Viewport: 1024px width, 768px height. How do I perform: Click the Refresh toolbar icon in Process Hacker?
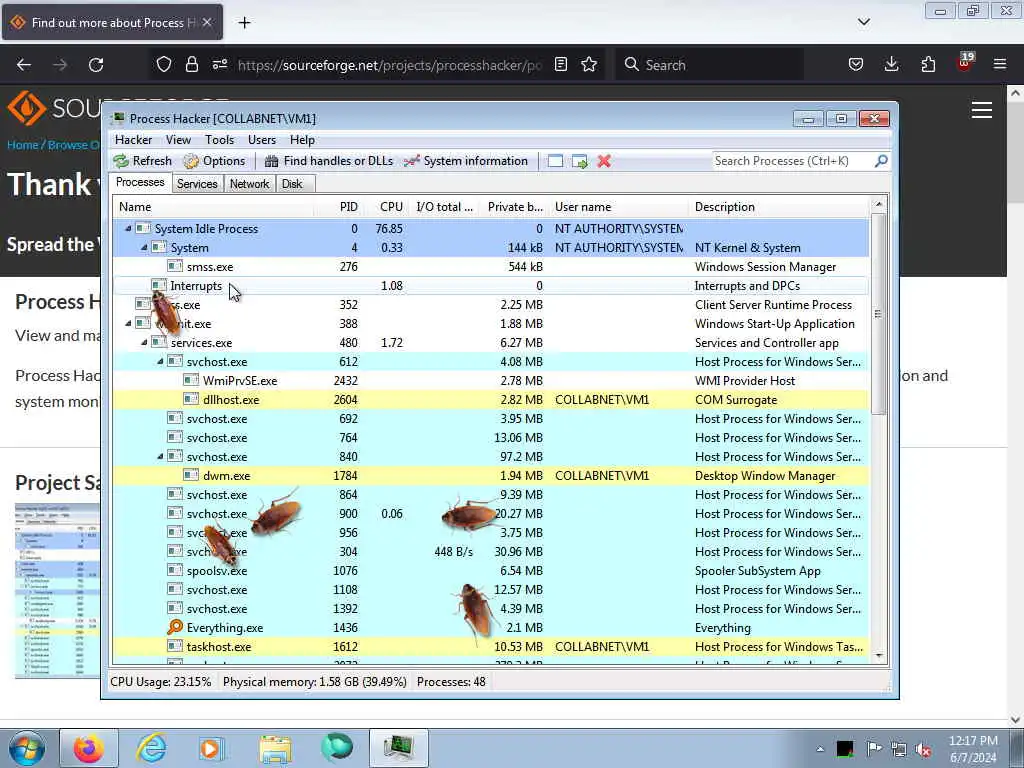tap(121, 161)
